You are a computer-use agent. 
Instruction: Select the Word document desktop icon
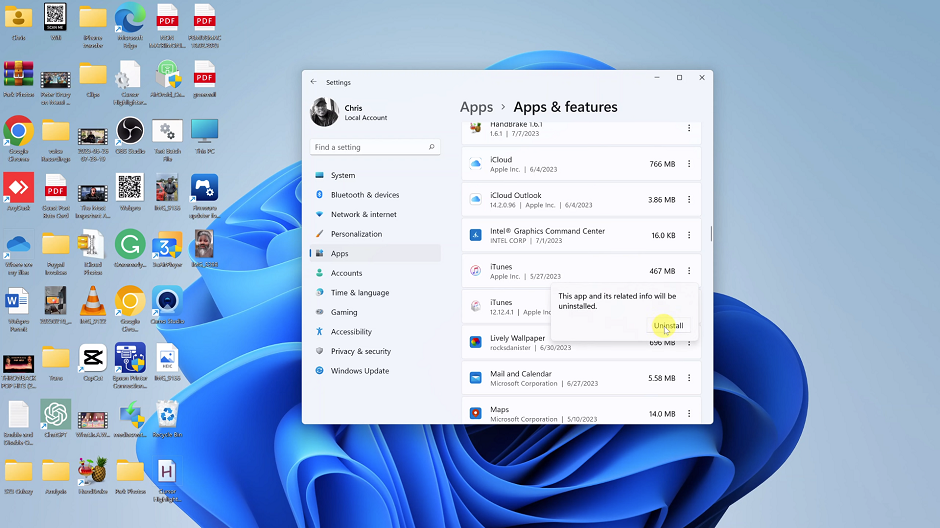19,309
